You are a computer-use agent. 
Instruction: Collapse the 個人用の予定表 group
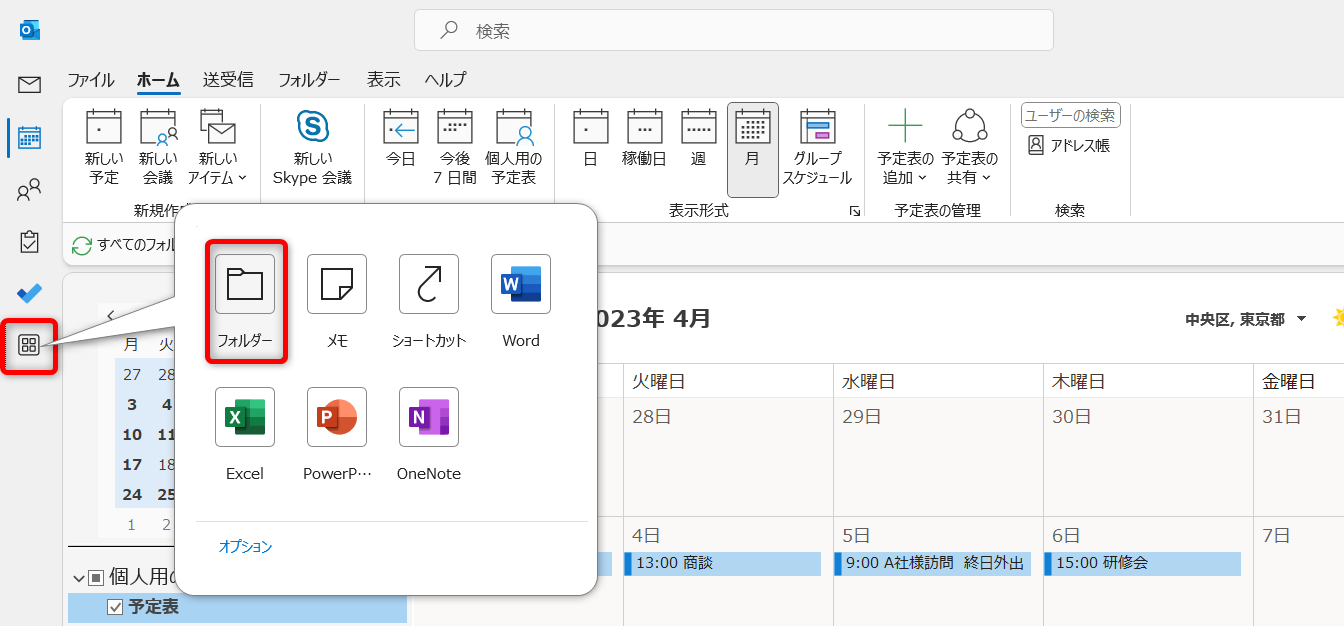point(79,578)
